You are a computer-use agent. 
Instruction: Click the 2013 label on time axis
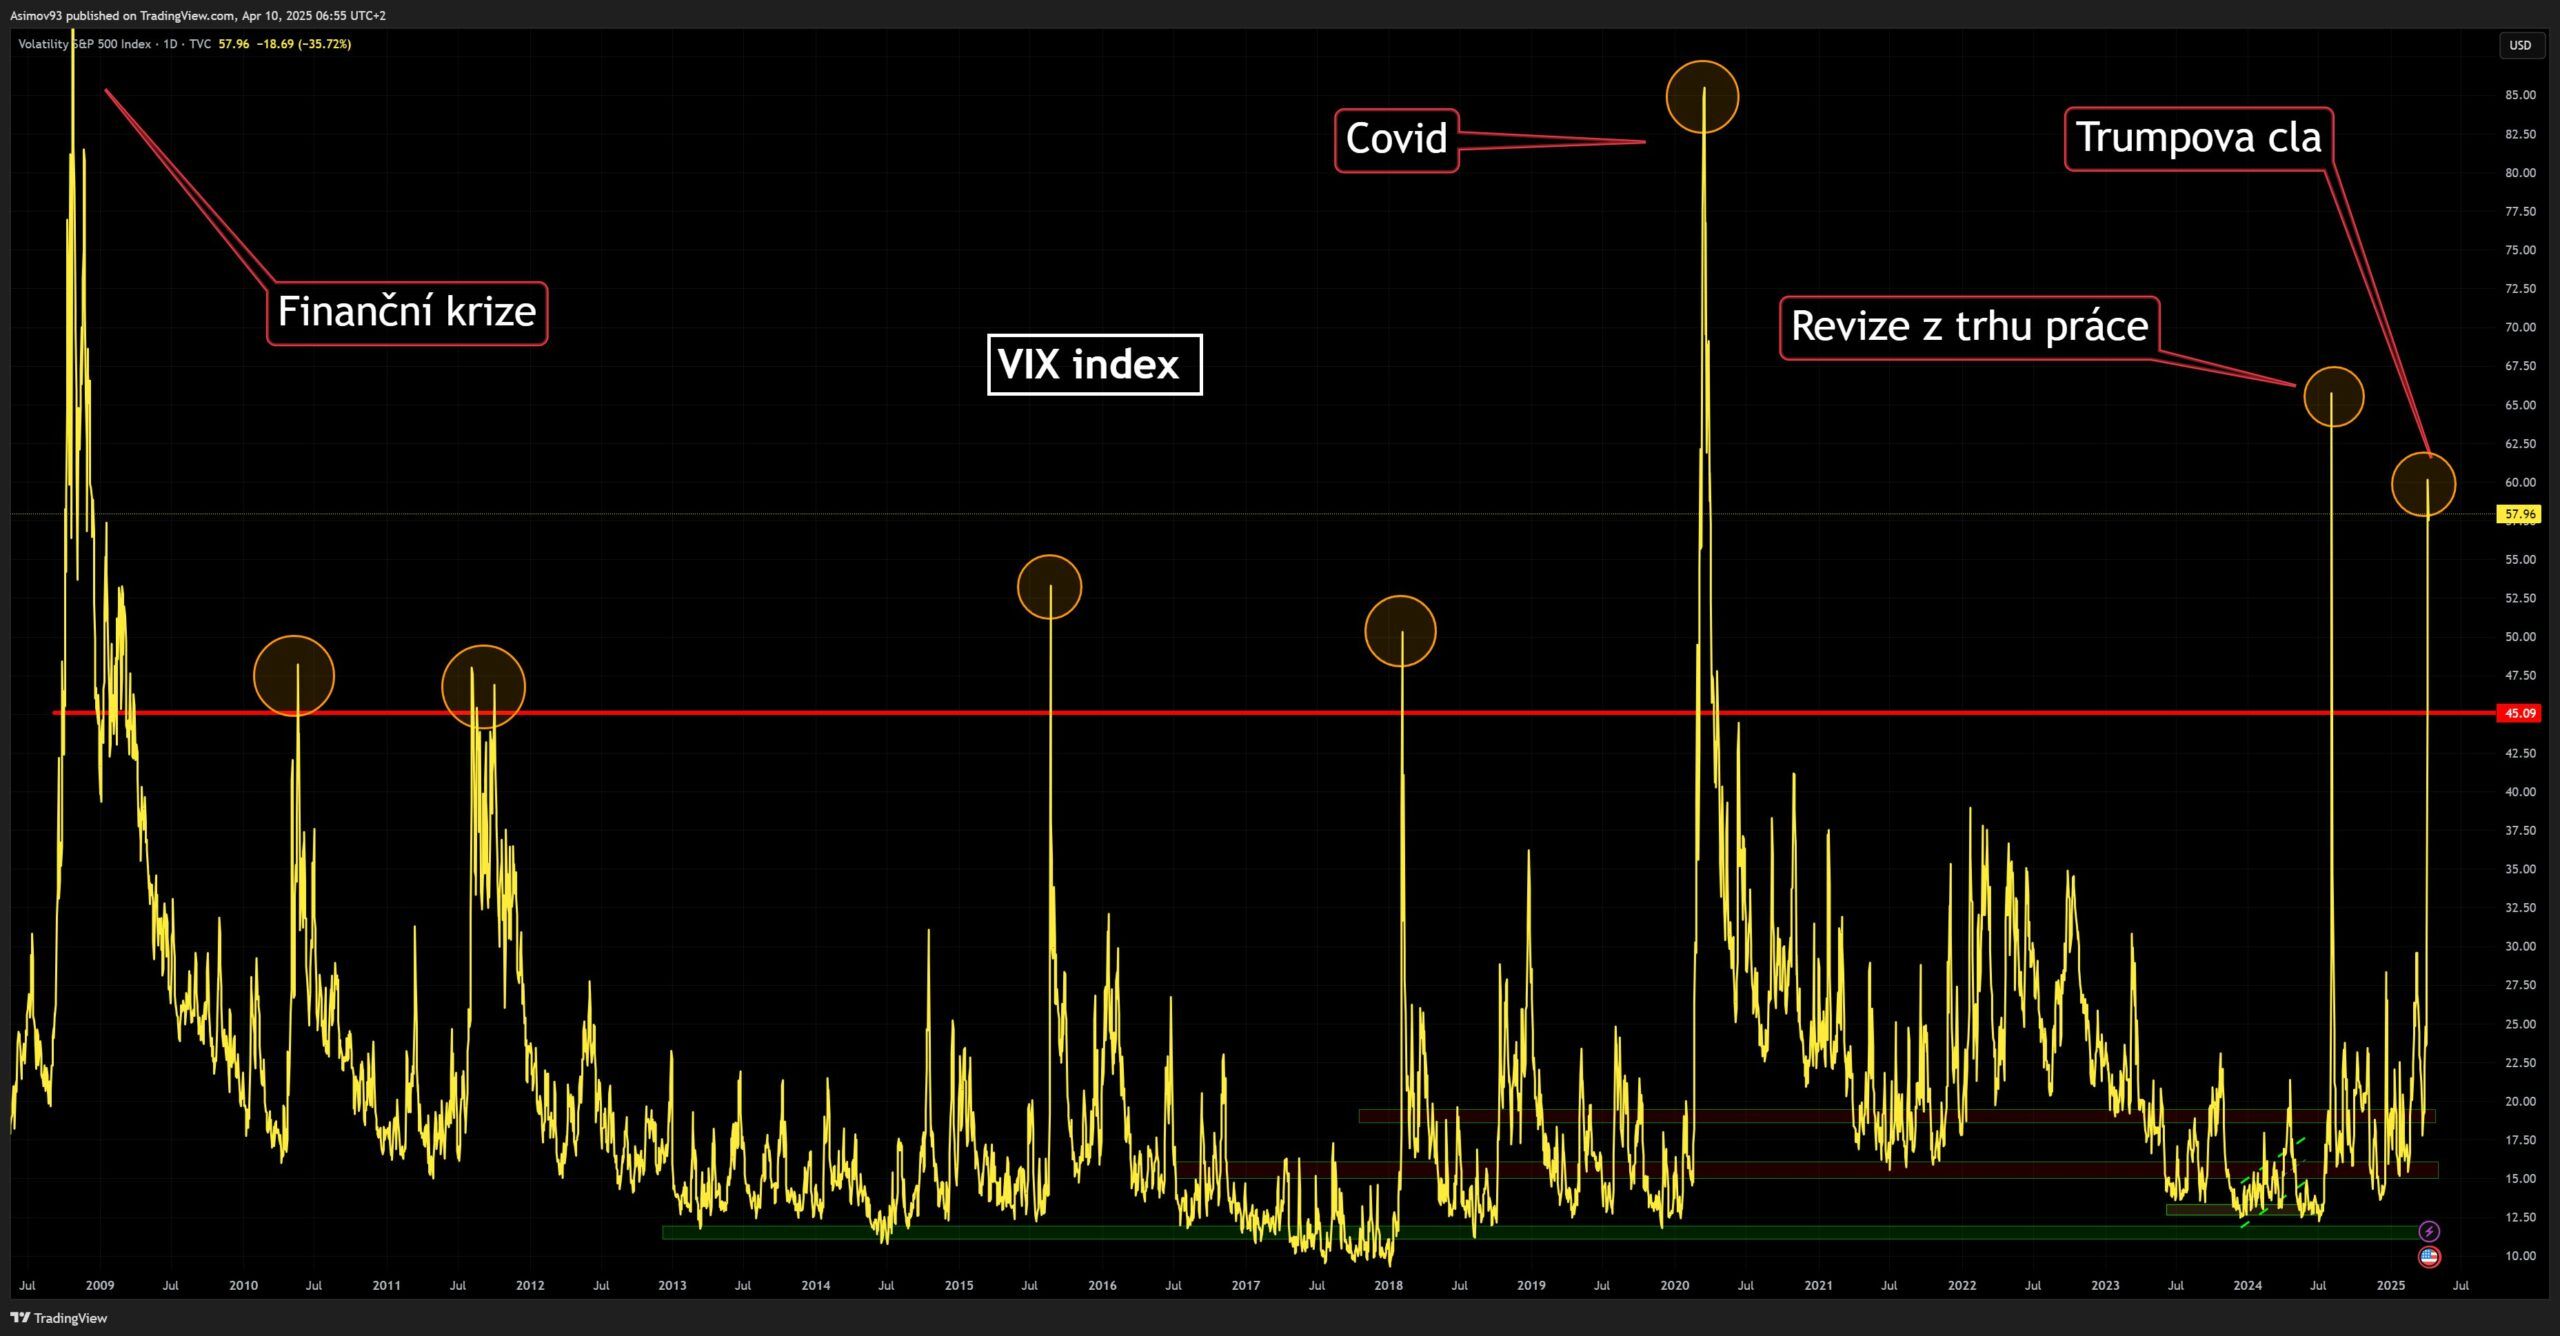point(672,1286)
